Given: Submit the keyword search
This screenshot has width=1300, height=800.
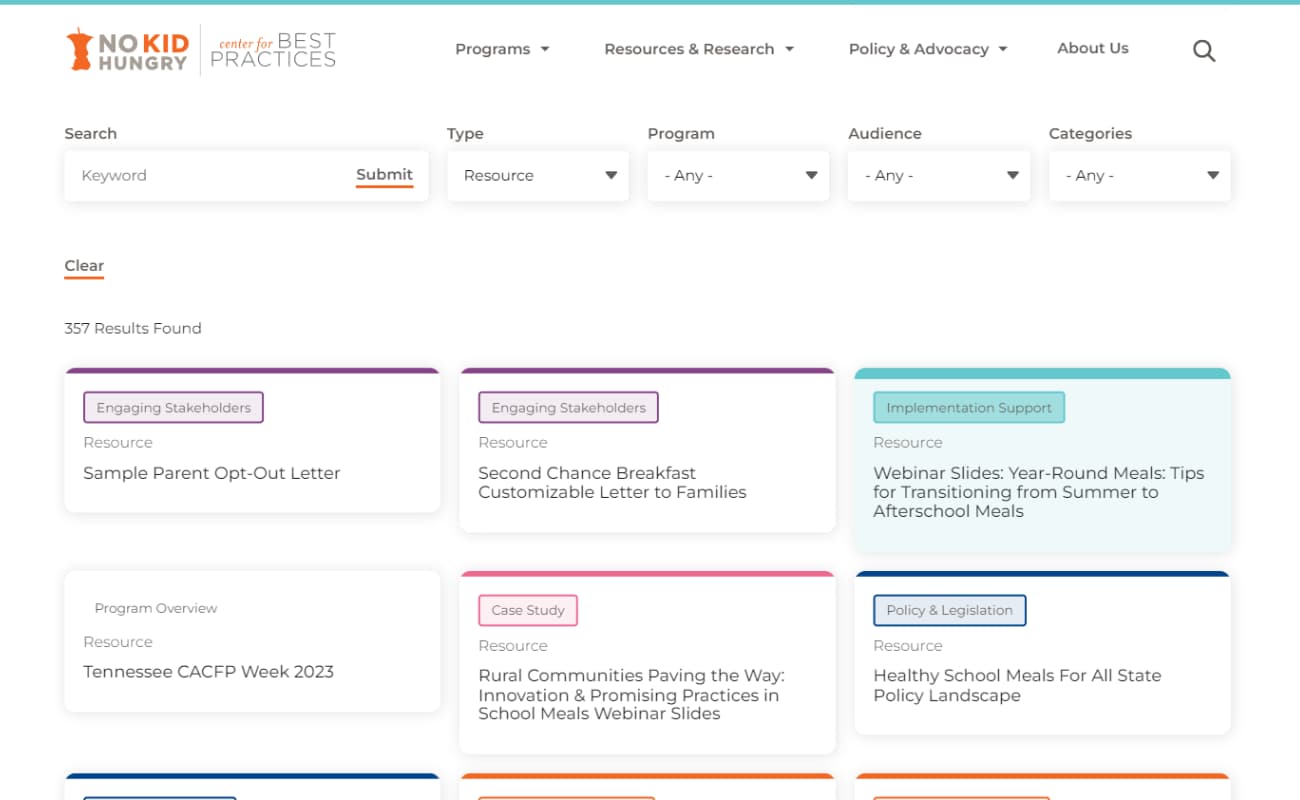Looking at the screenshot, I should pyautogui.click(x=384, y=176).
